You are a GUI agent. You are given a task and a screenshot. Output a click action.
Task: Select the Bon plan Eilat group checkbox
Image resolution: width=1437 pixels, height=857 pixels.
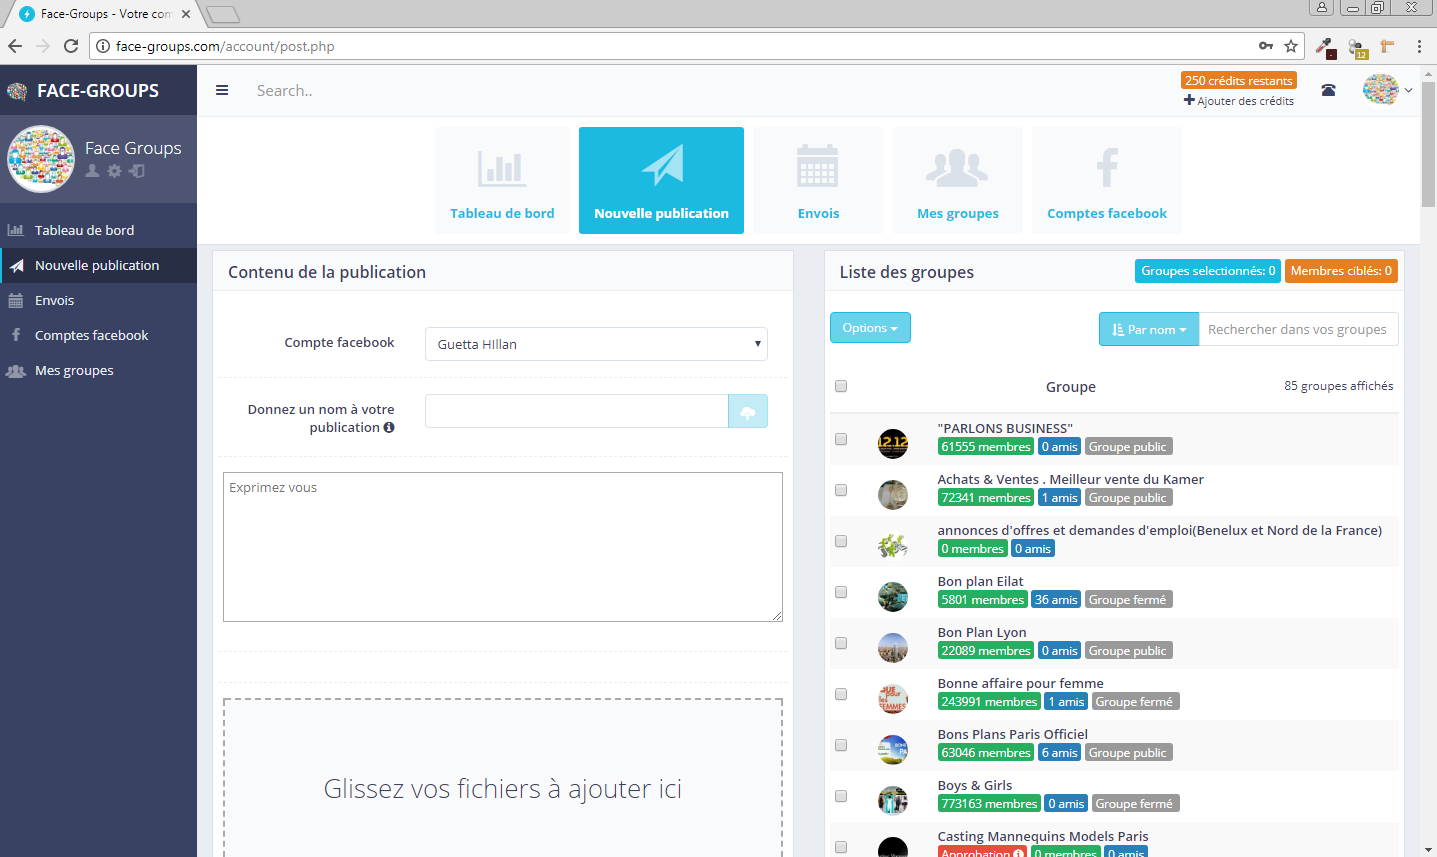[x=841, y=592]
